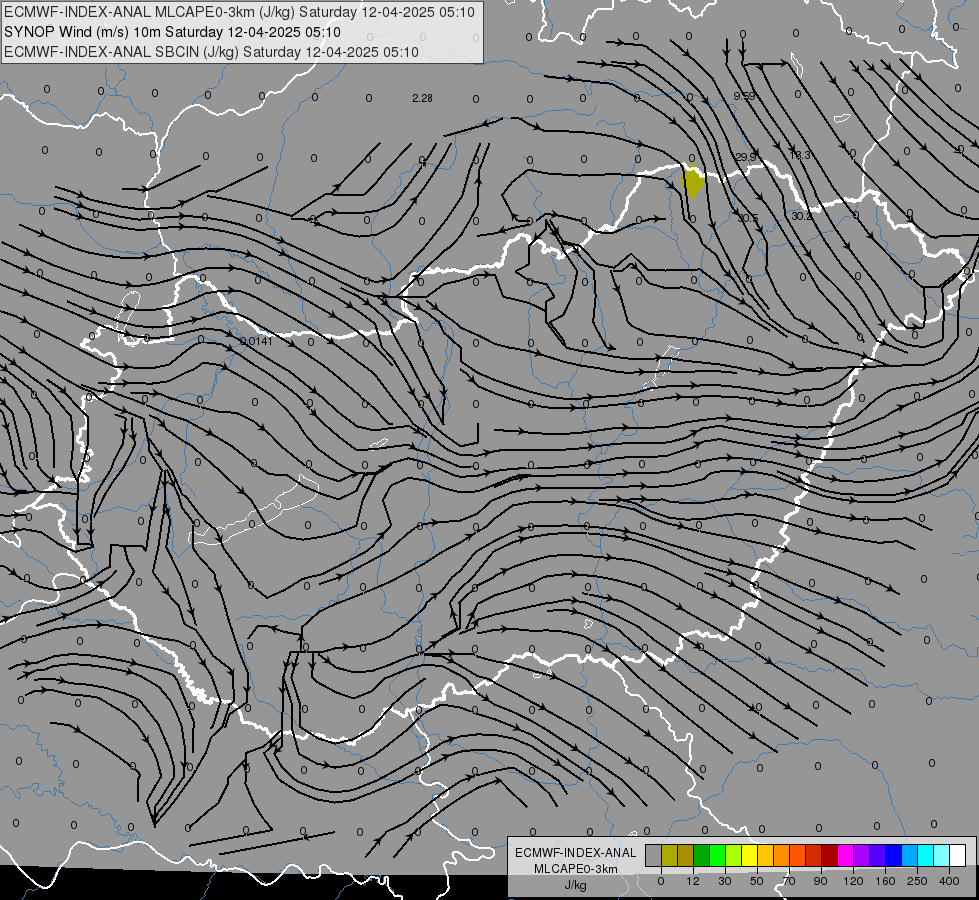Click the 0.0141 value on the map
This screenshot has width=979, height=900.
256,341
